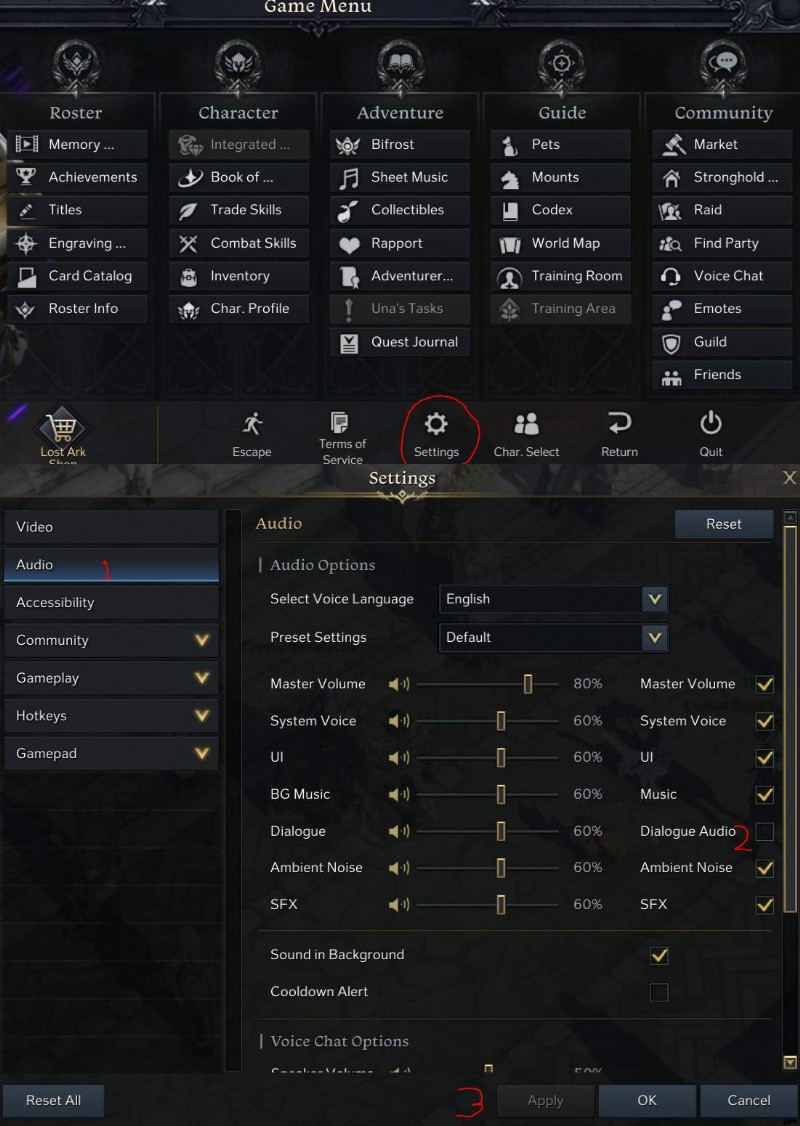
Task: Toggle the Cooldown Alert checkbox
Action: tap(659, 992)
